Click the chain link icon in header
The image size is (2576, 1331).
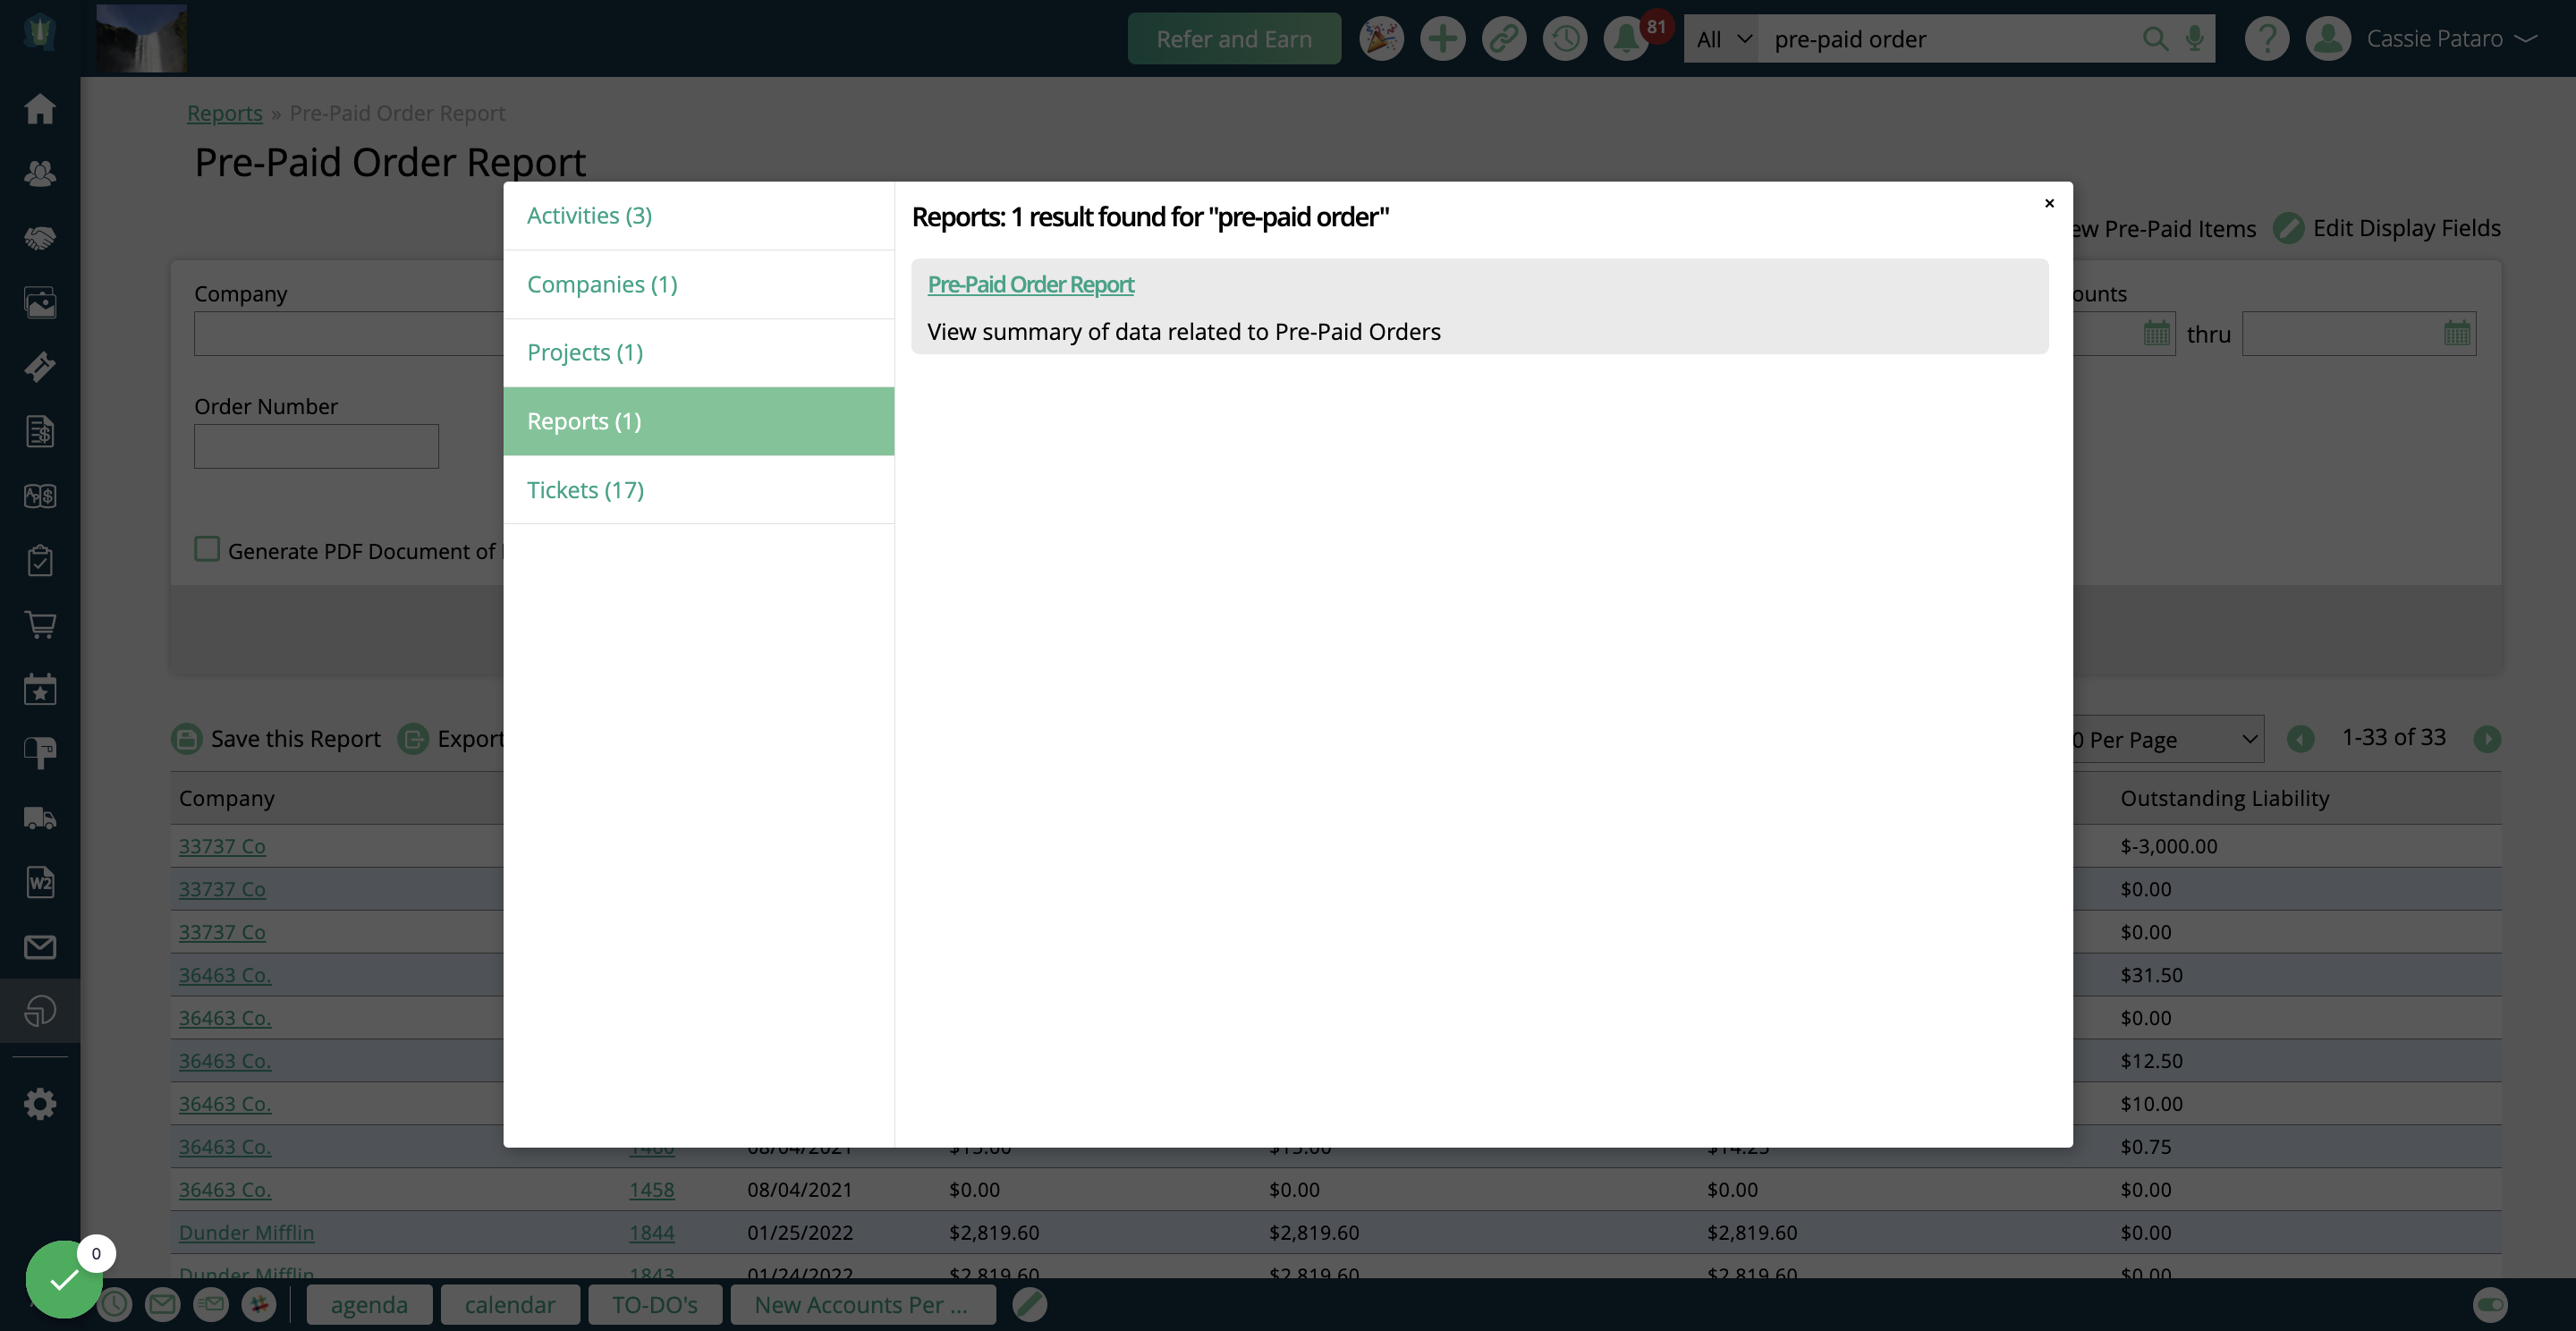1503,39
